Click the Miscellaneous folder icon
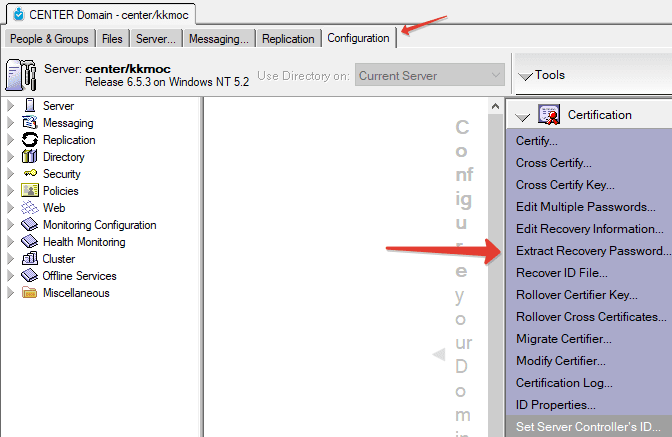This screenshot has height=437, width=672. click(x=30, y=293)
